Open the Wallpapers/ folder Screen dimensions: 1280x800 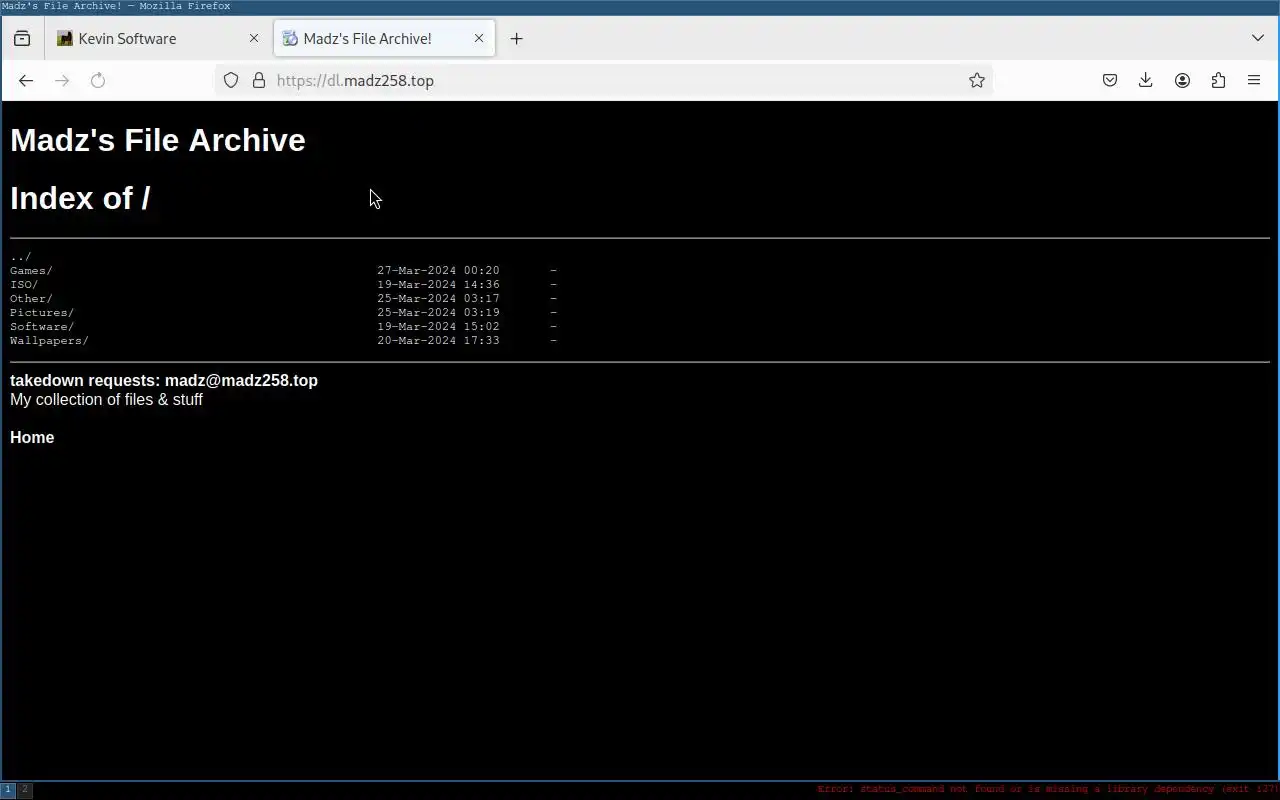coord(49,341)
